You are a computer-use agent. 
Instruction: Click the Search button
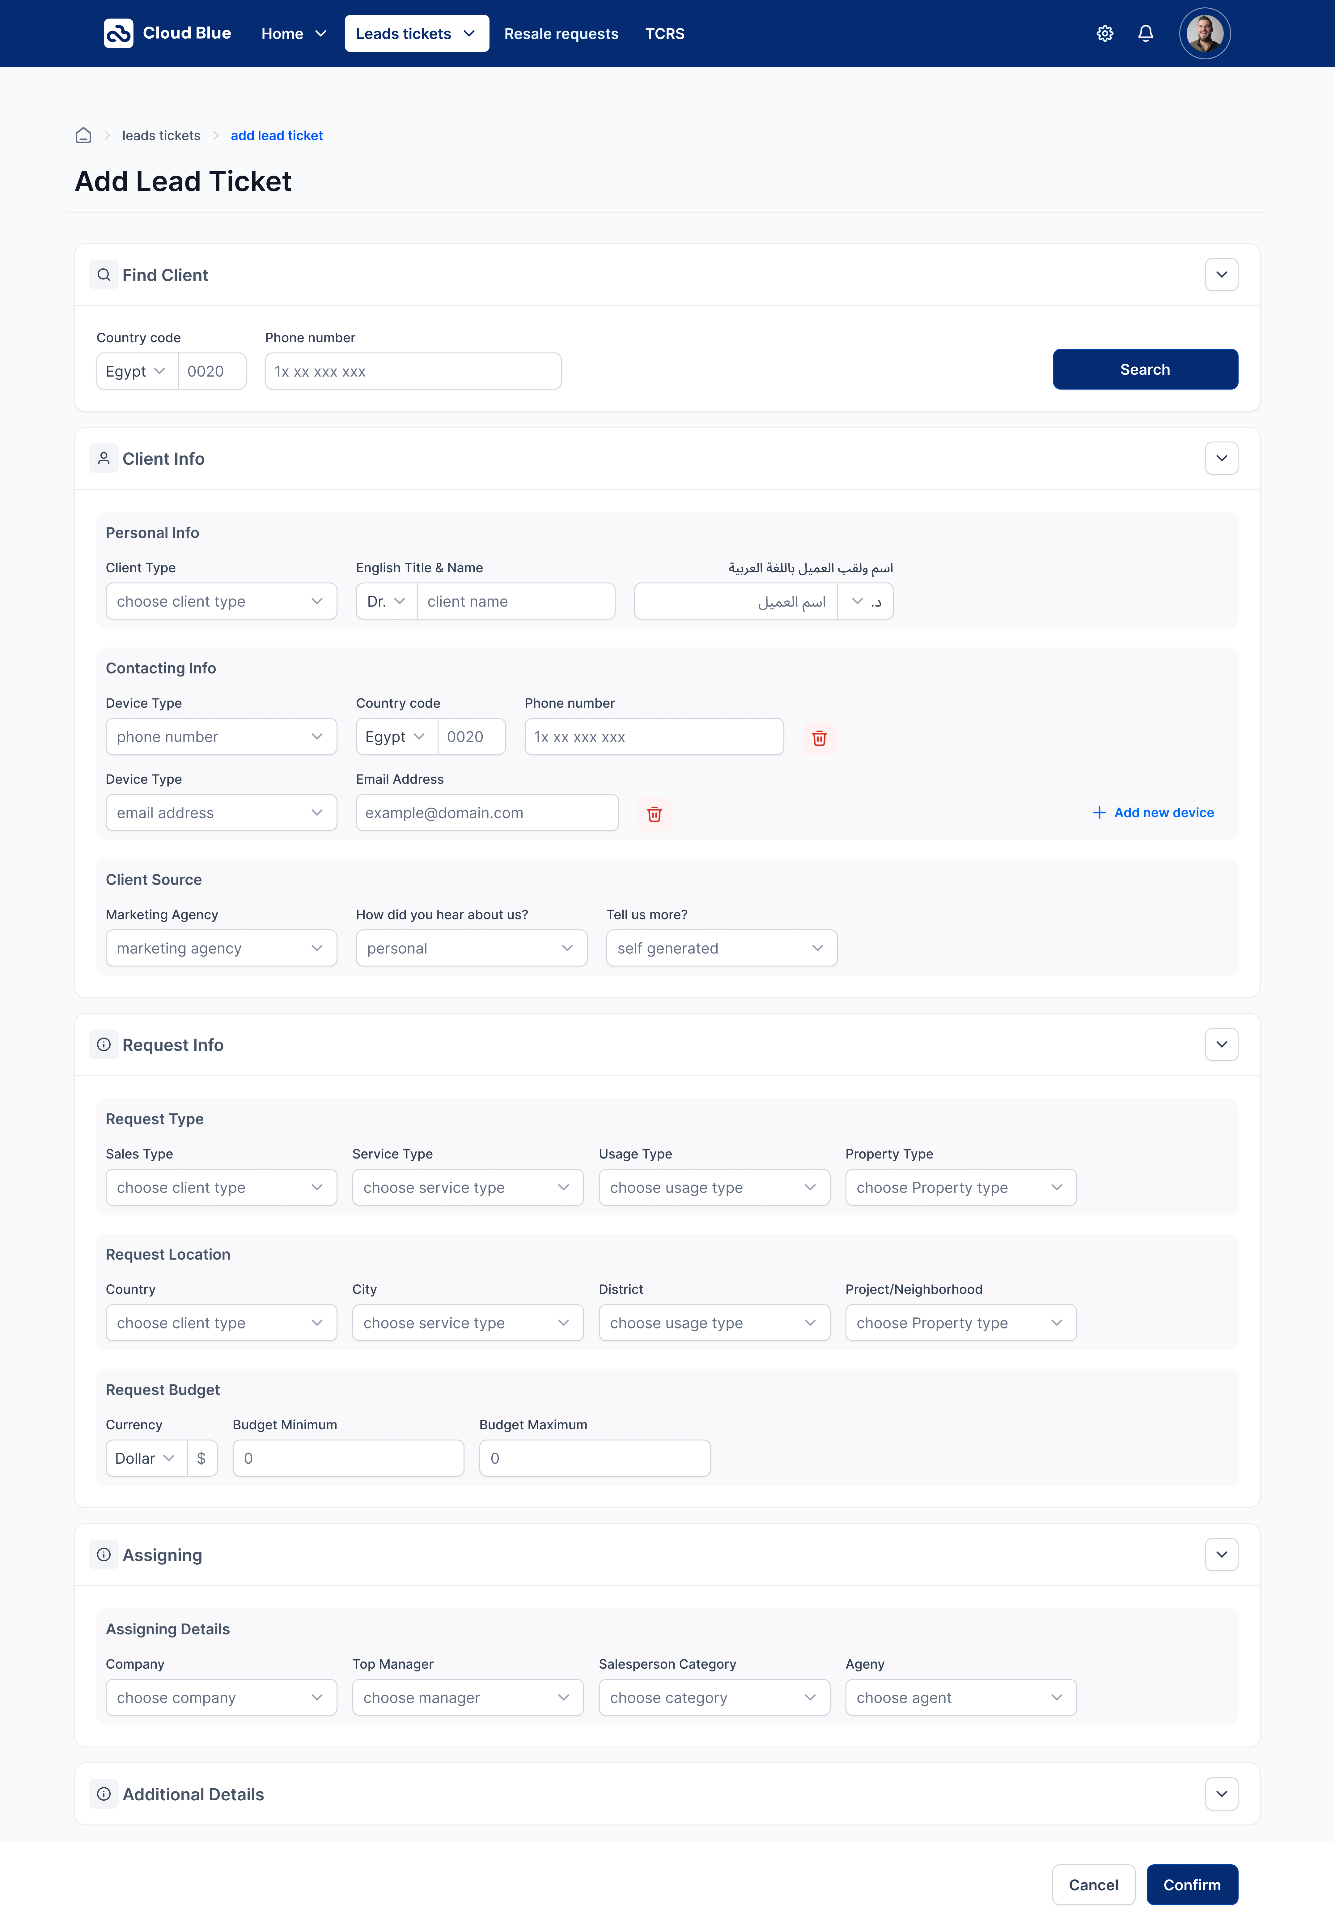pyautogui.click(x=1145, y=369)
